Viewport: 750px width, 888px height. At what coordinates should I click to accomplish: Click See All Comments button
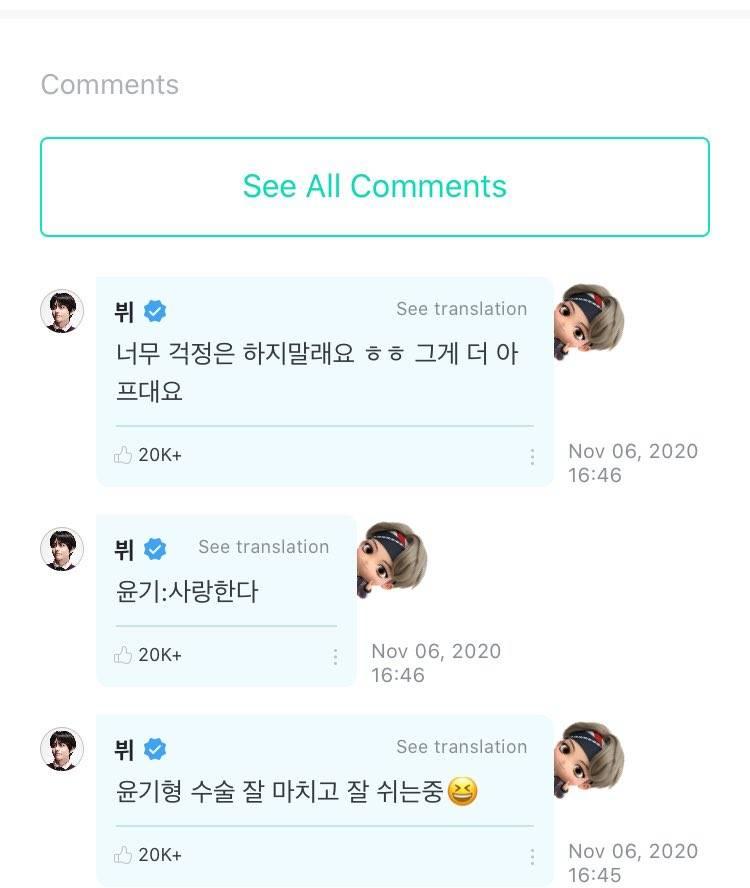375,187
